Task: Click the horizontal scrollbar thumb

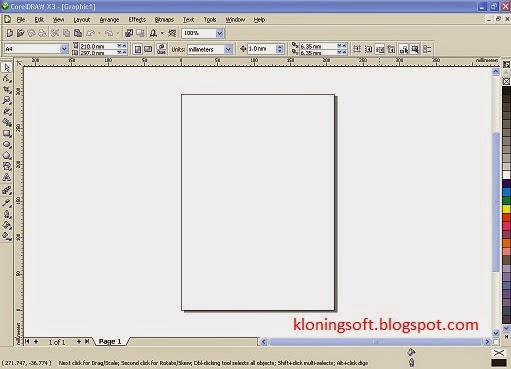Action: click(x=375, y=342)
